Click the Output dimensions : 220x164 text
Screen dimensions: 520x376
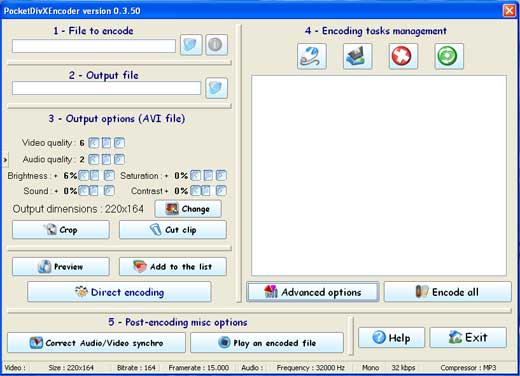click(x=78, y=209)
